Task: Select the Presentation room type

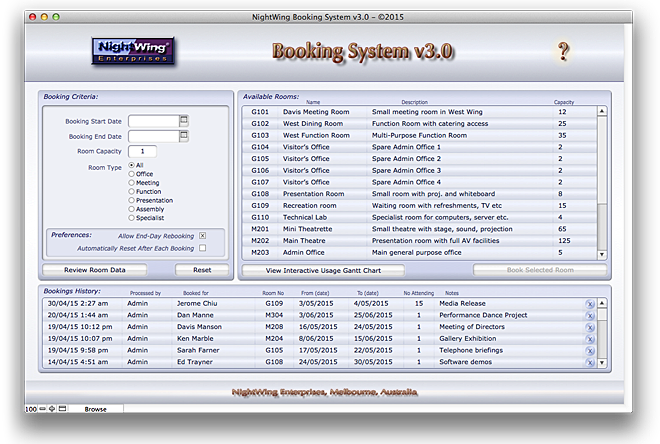Action: point(131,200)
